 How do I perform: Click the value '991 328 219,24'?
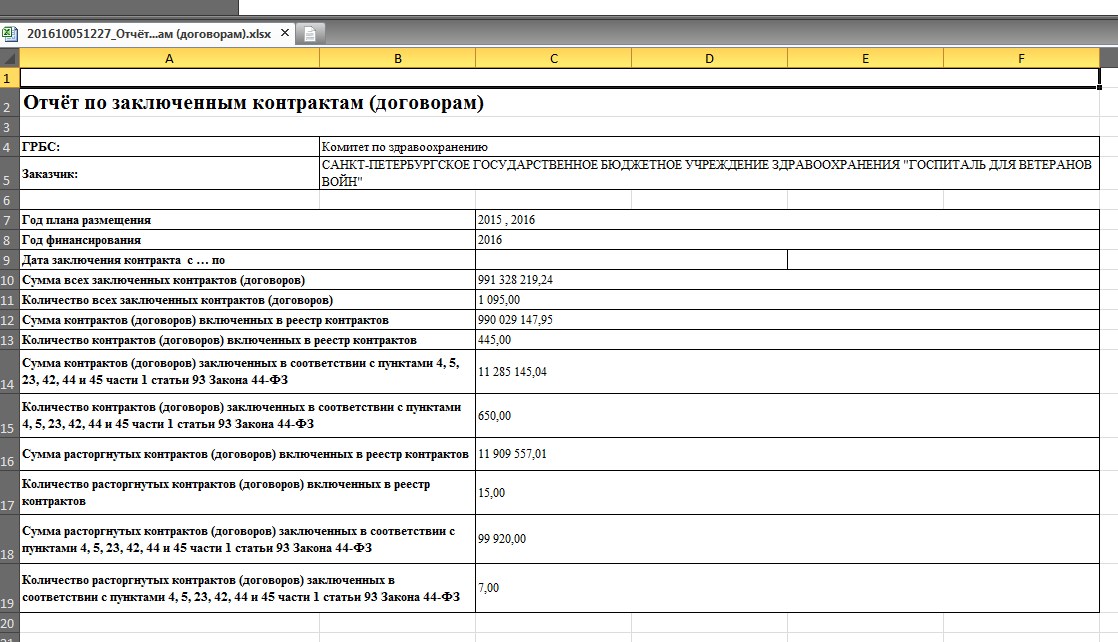click(x=515, y=280)
